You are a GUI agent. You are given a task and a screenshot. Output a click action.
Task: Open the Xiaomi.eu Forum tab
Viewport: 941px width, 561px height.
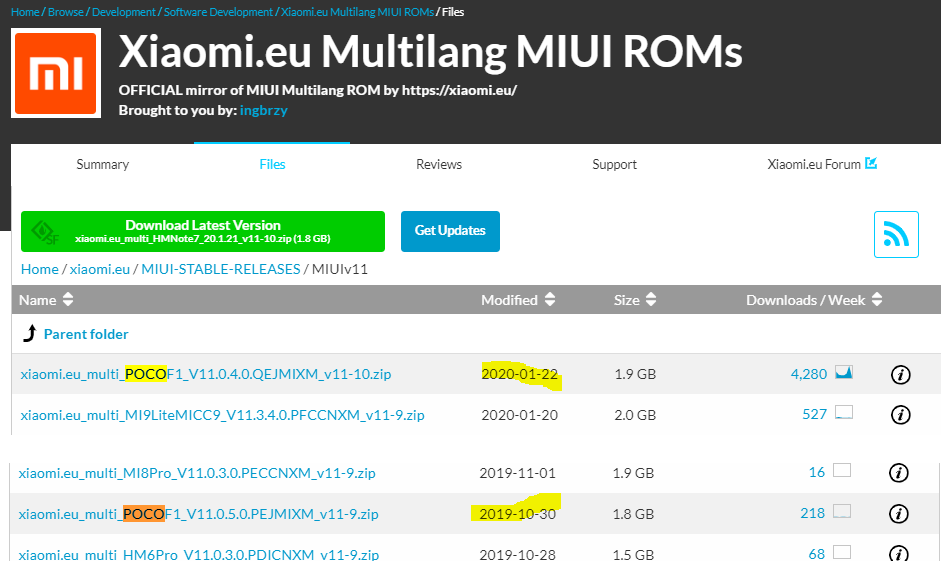click(x=814, y=164)
